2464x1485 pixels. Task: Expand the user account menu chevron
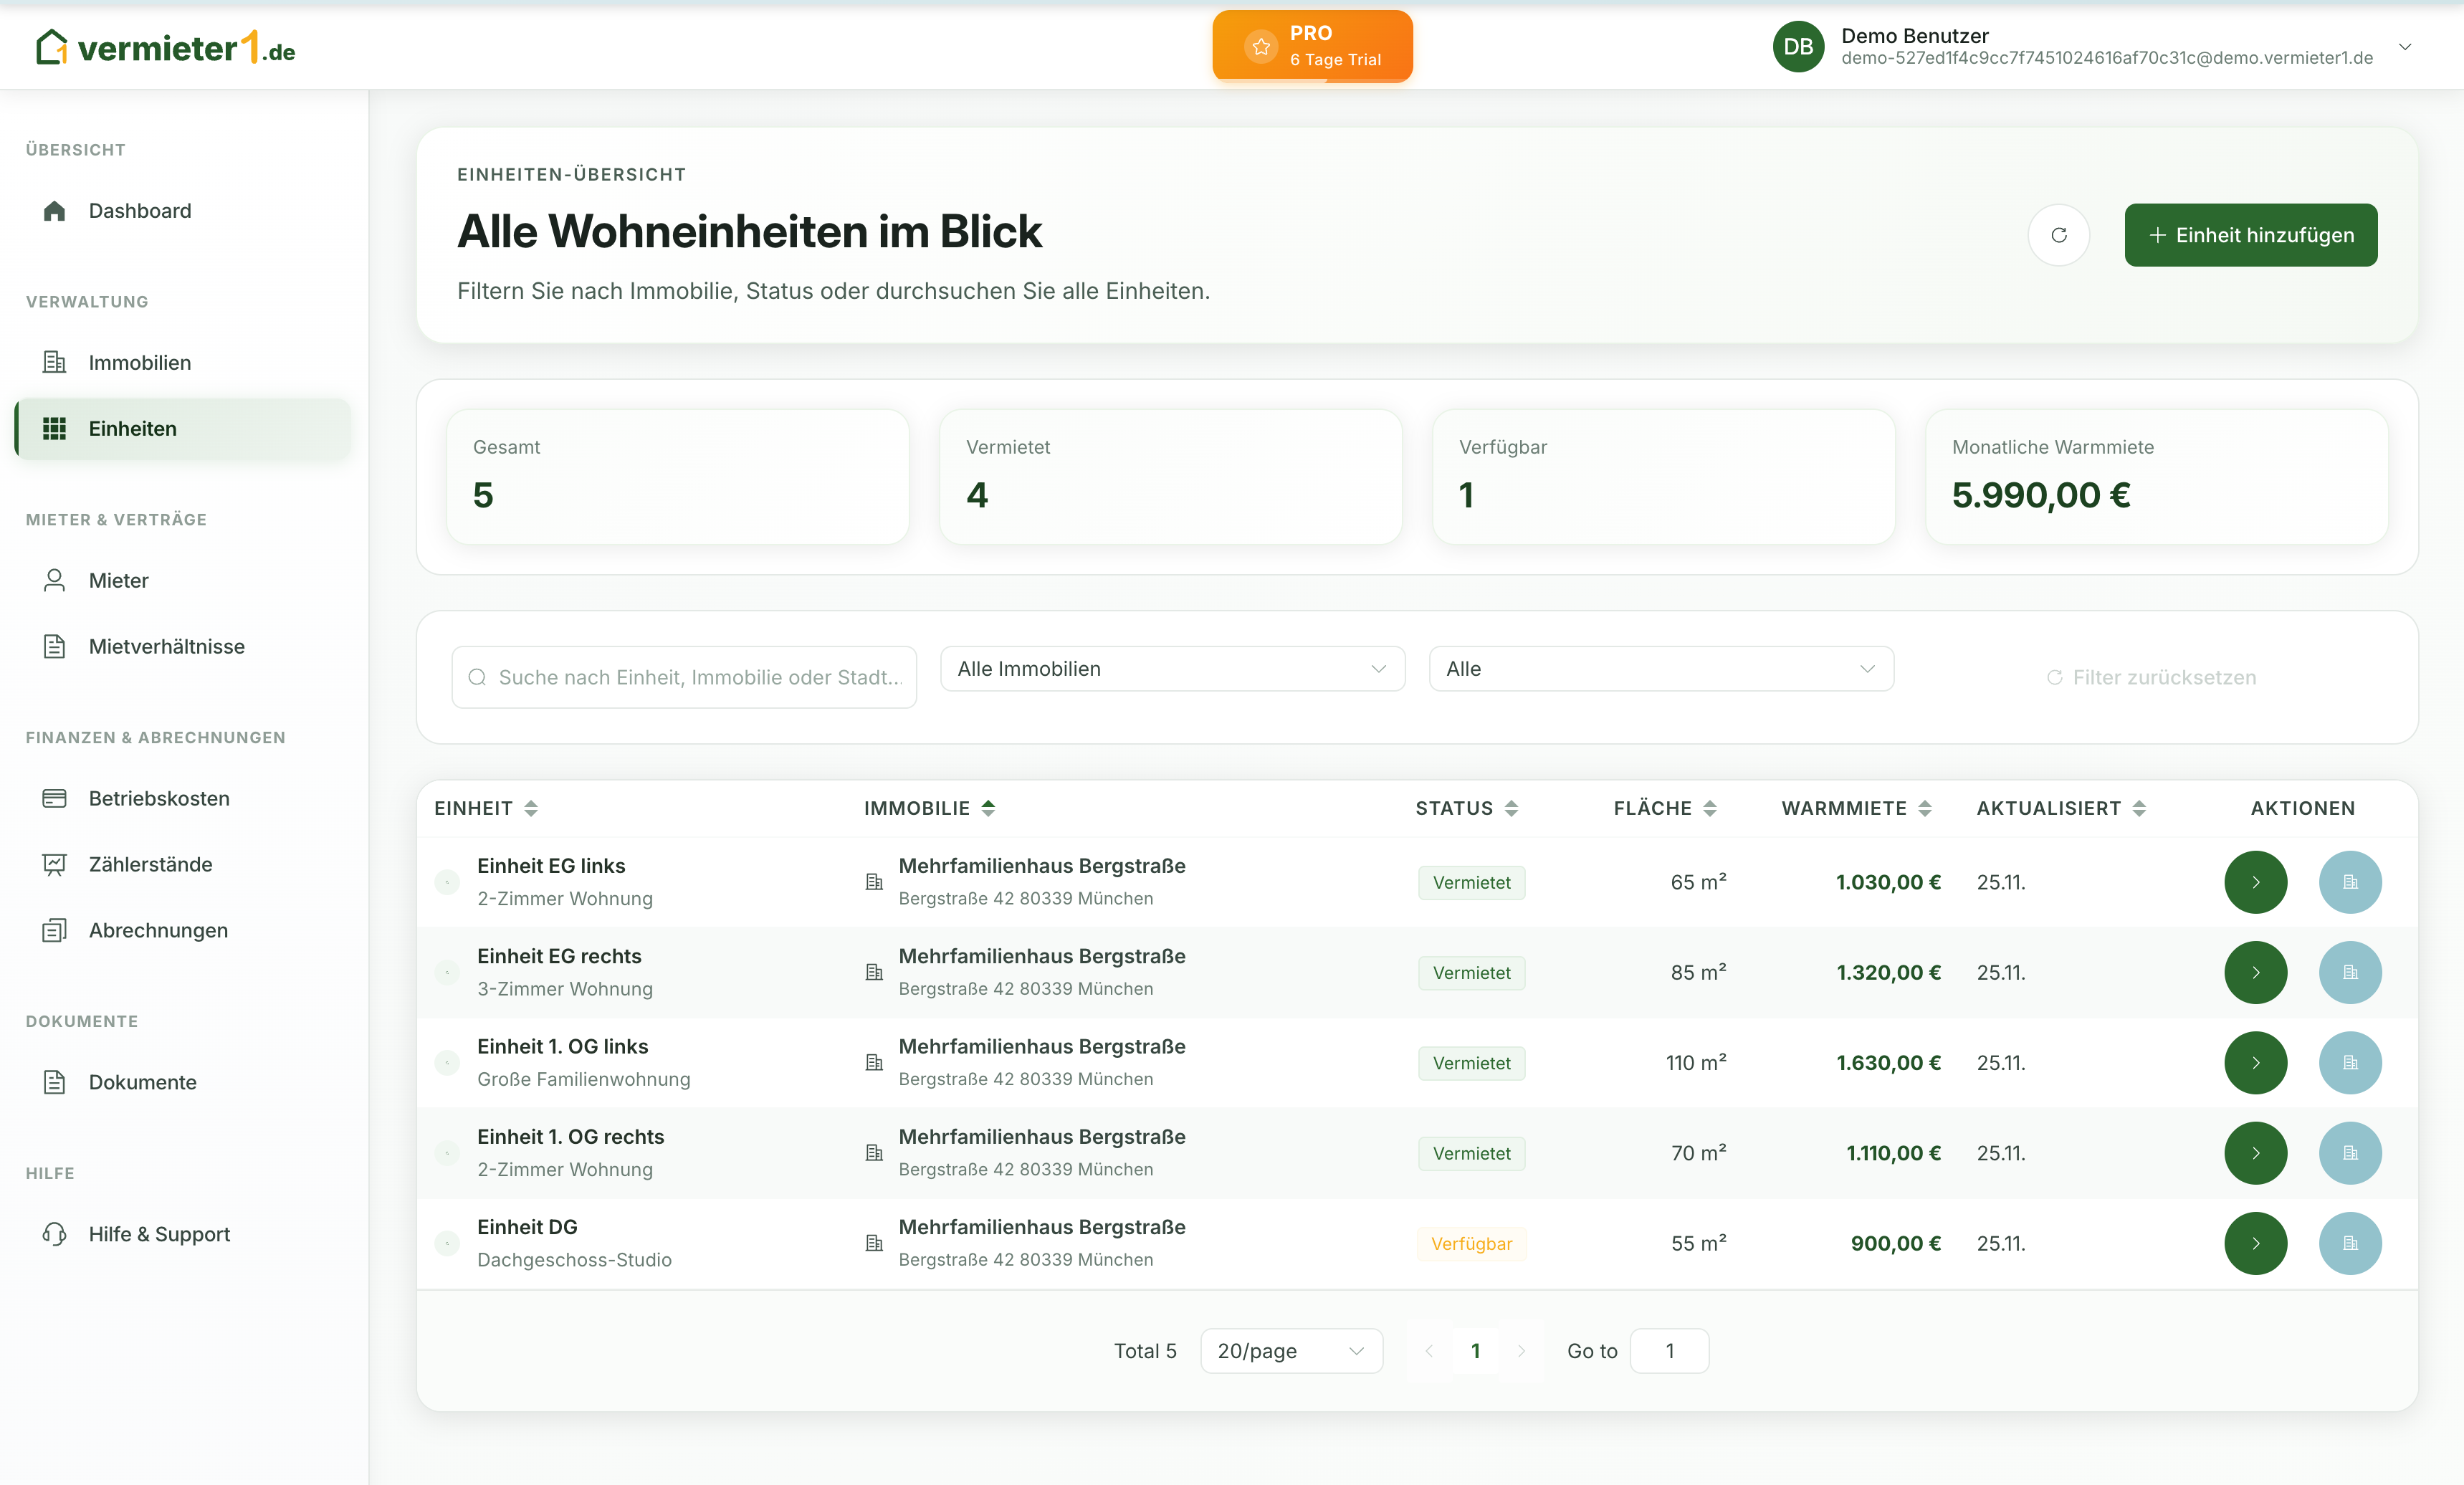(x=2405, y=46)
